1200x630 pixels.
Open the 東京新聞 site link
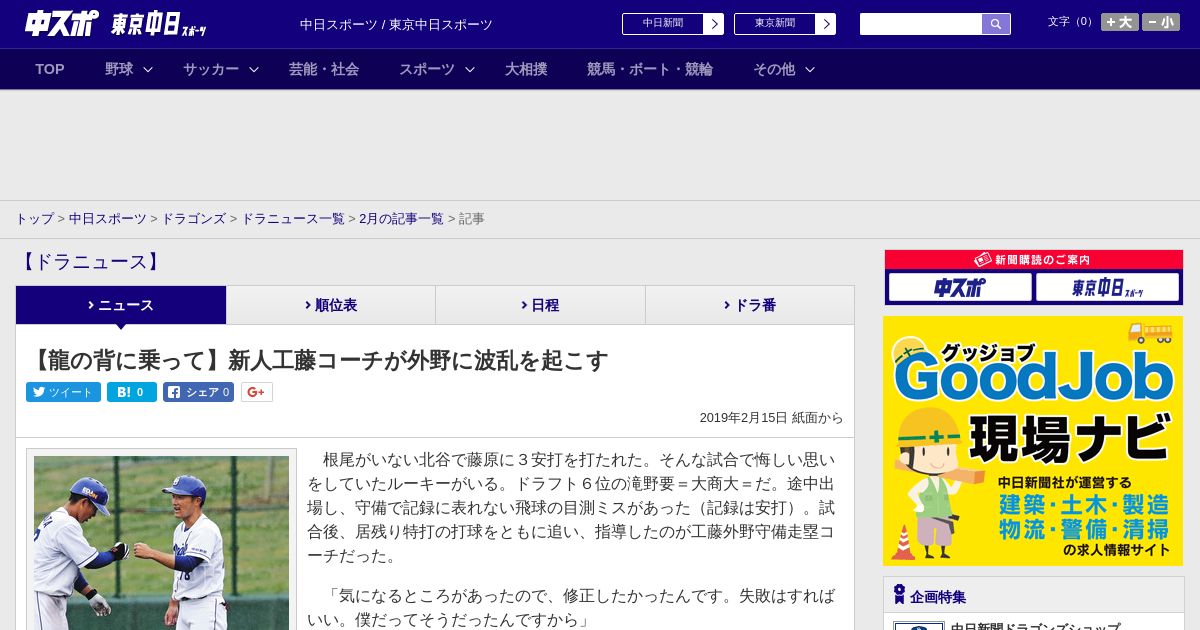pos(784,24)
